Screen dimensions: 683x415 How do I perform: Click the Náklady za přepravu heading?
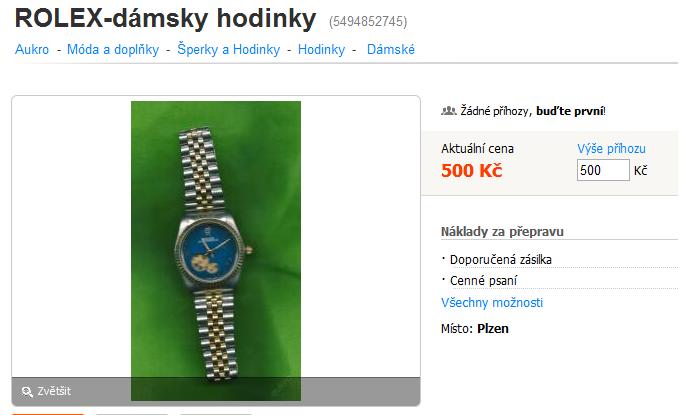[x=502, y=232]
